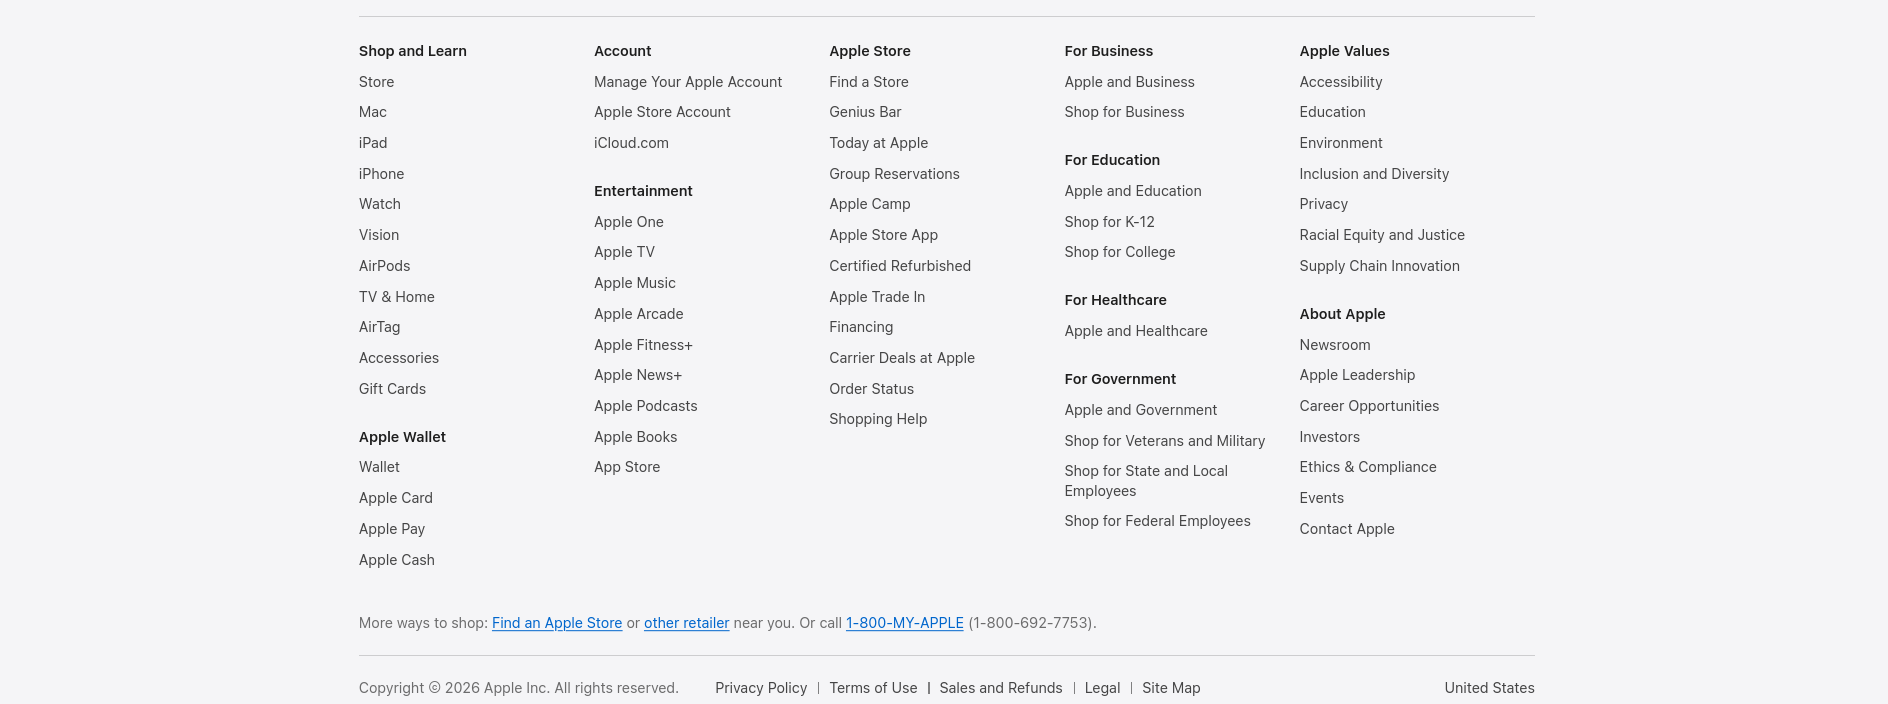
Task: Open the Apple Fitness+ link
Action: coord(642,345)
